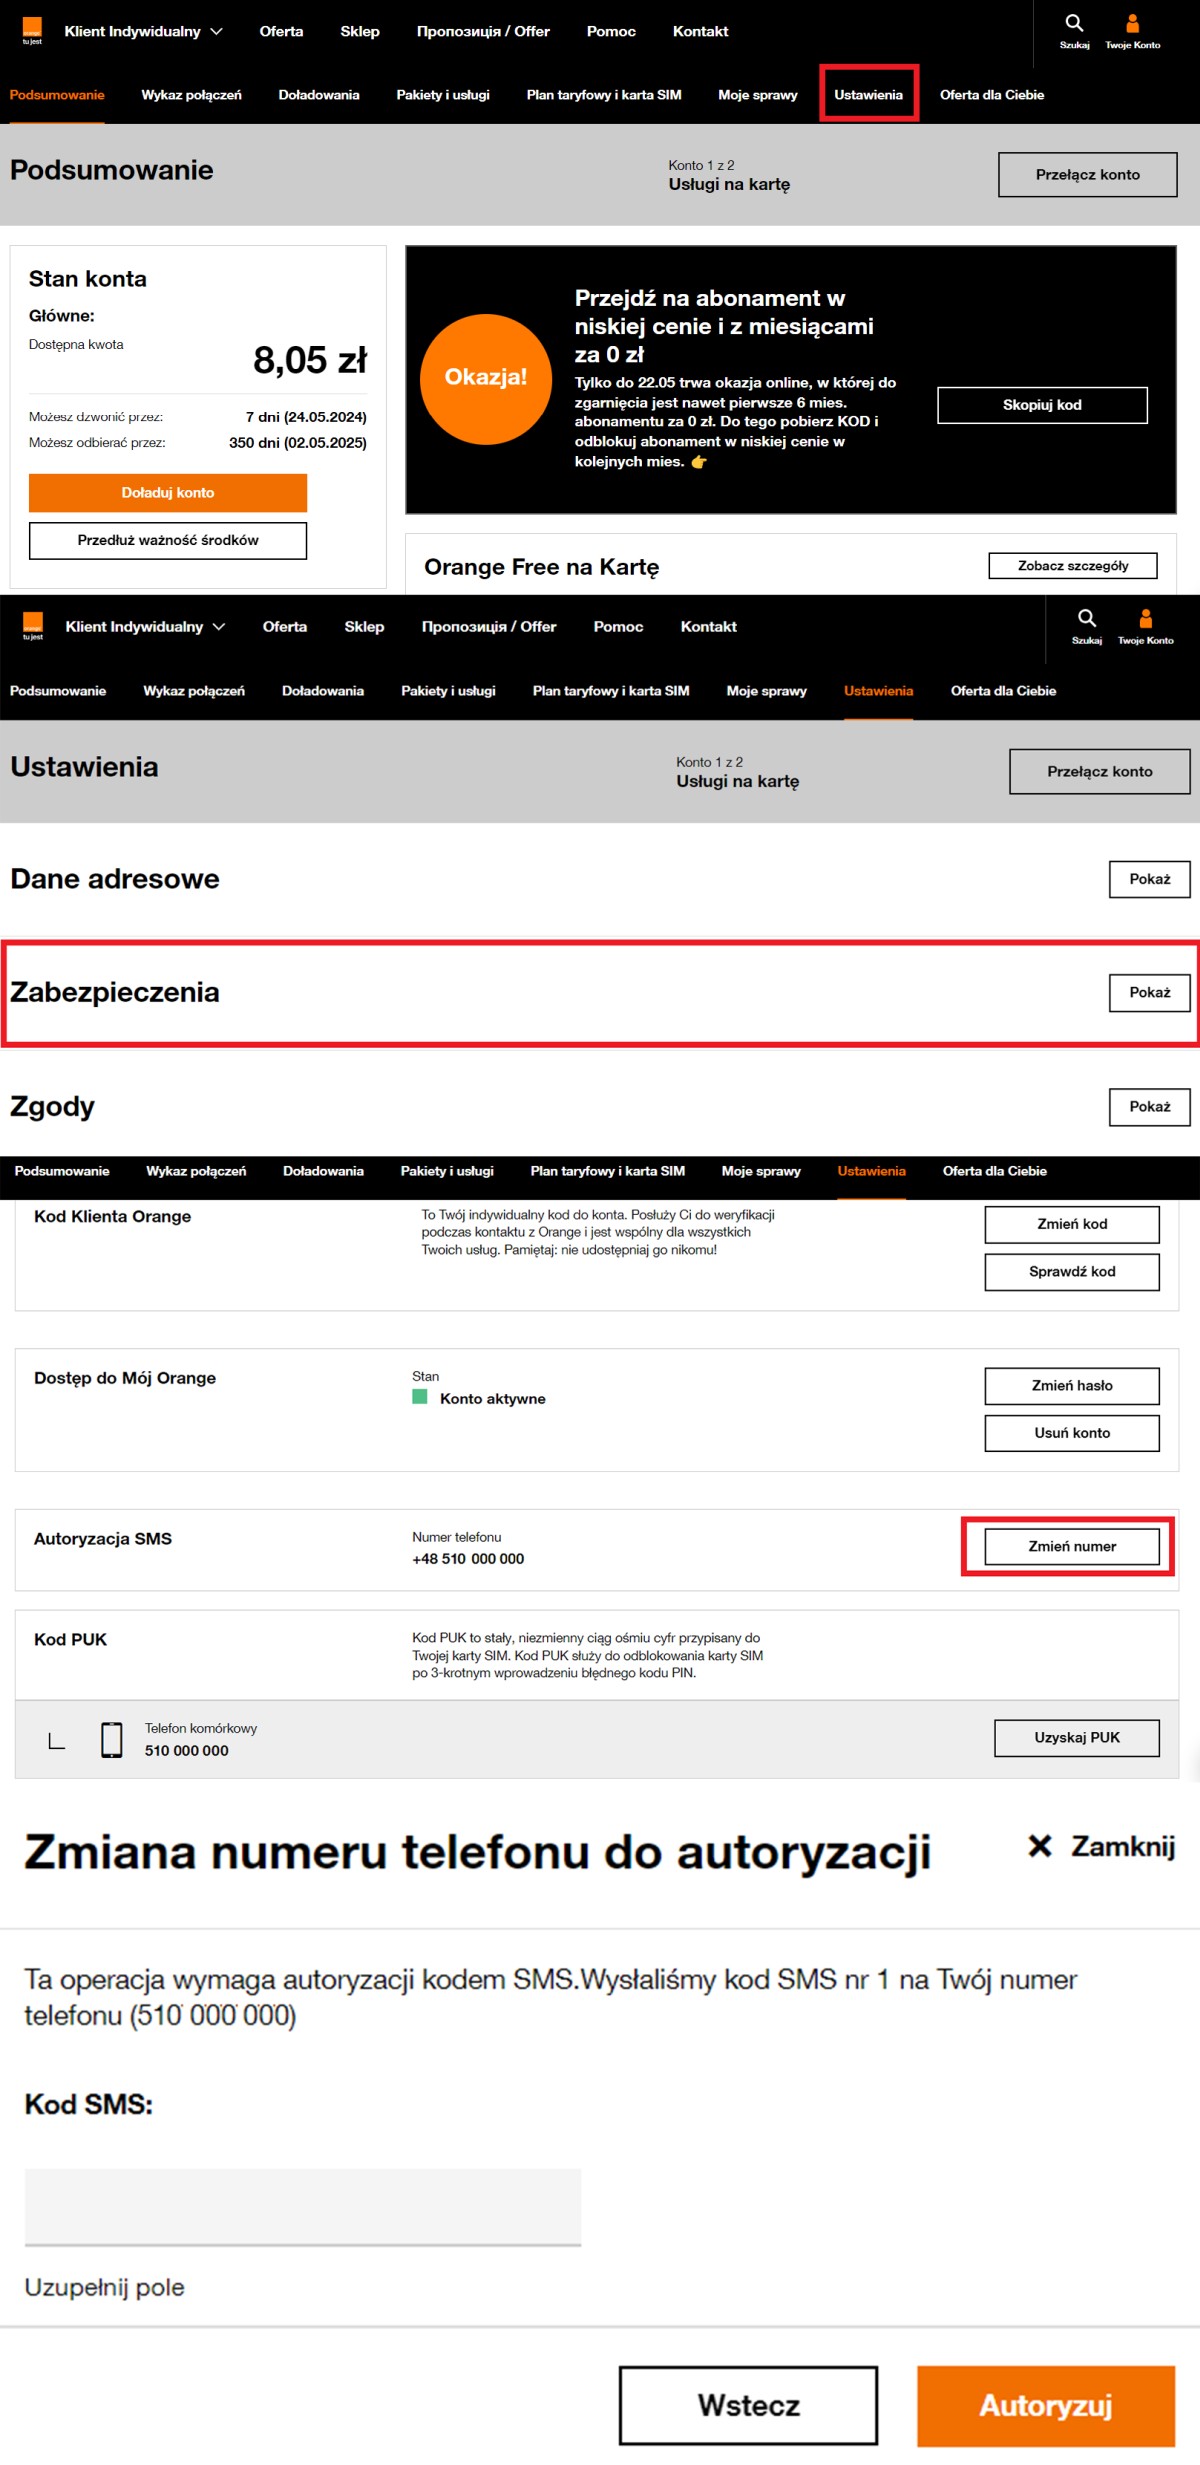Click Uzyskaj PUK button
Image resolution: width=1200 pixels, height=2465 pixels.
pos(1076,1737)
